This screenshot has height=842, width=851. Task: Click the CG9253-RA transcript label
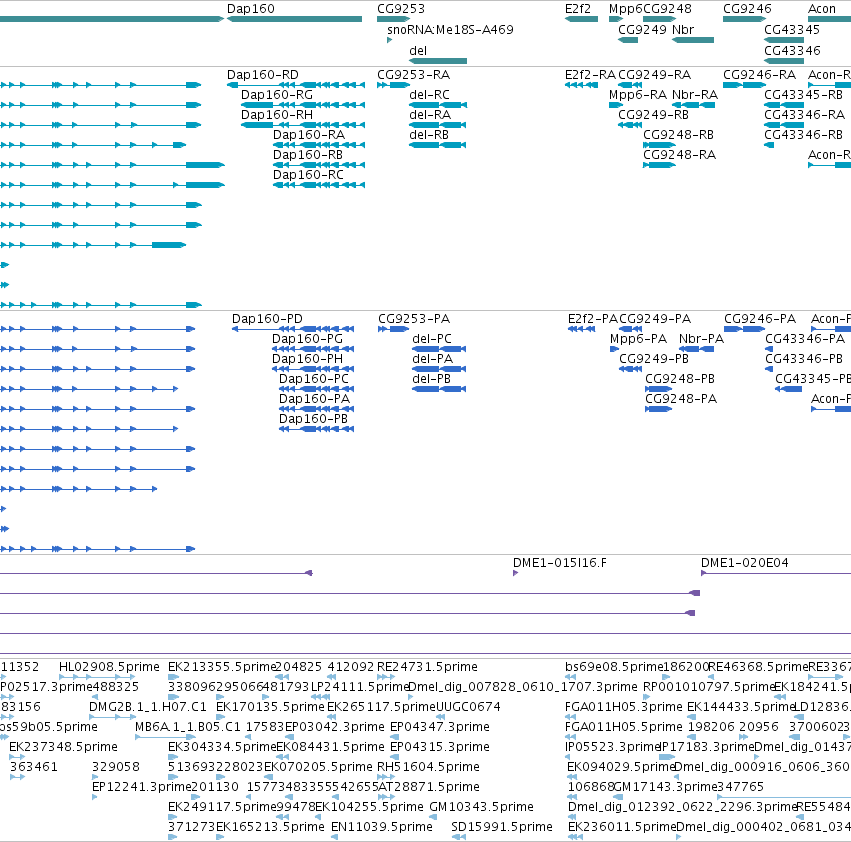tap(414, 74)
